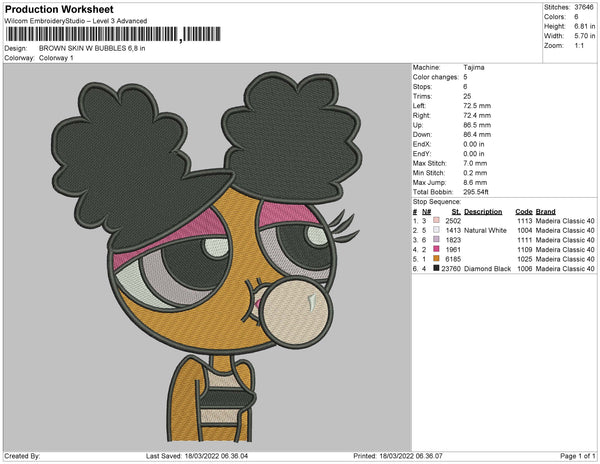Screen dimensions: 600x464
Task: Click the Max Jump value '8.6 mm'
Action: coord(475,182)
